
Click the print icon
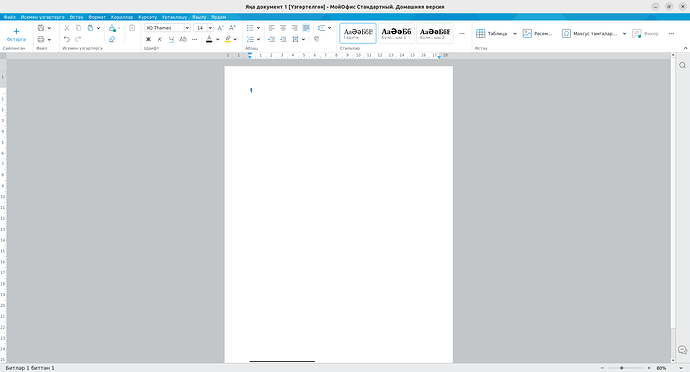tap(41, 39)
